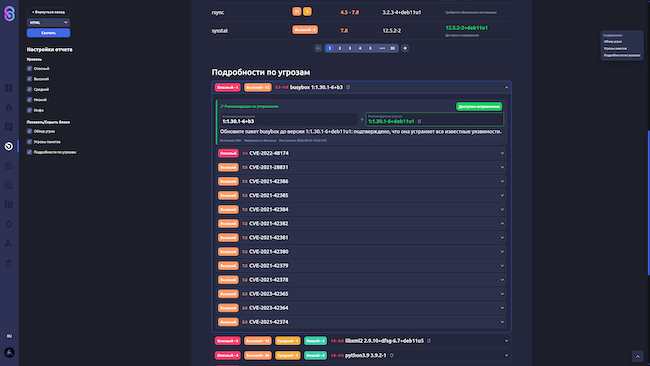Go to the previous pagination page arrow
650x366 pixels.
tap(318, 48)
